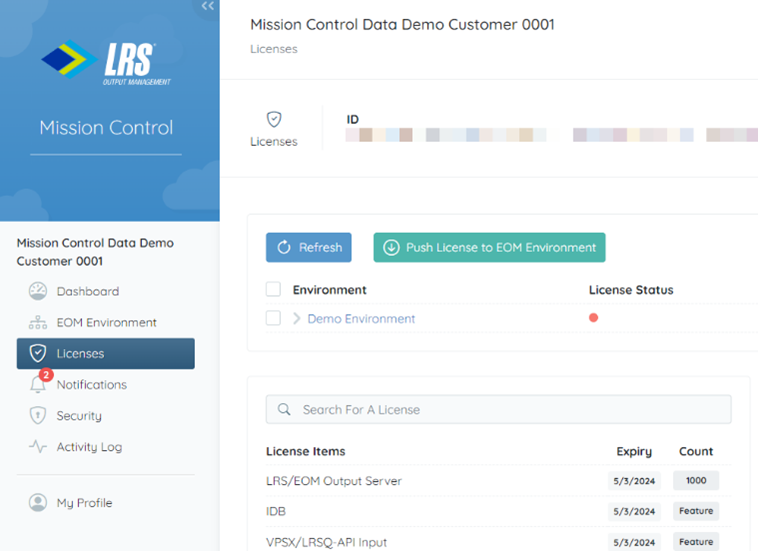Click the Dashboard gauge icon
Screen dimensions: 758x551
(38, 291)
